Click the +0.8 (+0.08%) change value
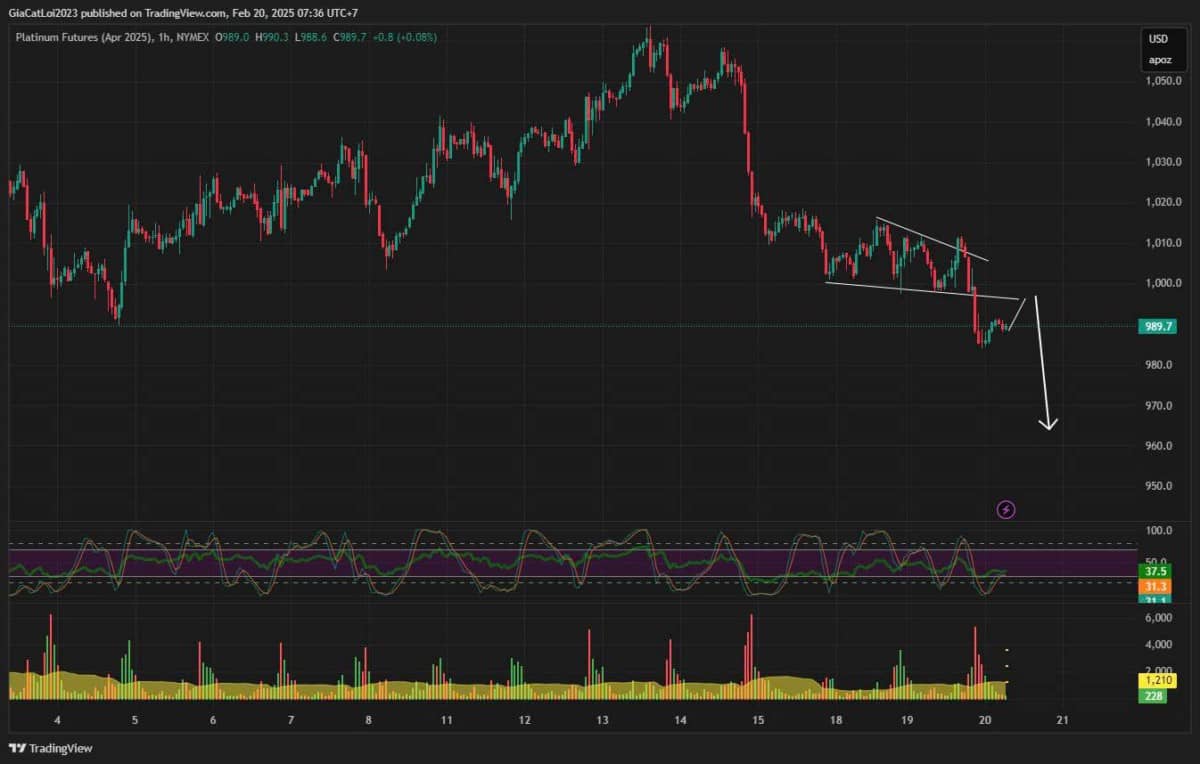The image size is (1200, 764). [x=404, y=37]
